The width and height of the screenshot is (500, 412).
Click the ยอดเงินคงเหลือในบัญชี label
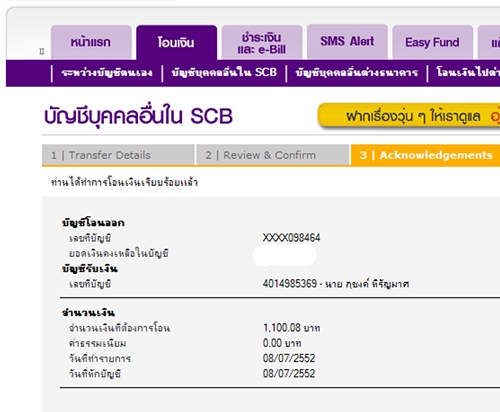118,254
